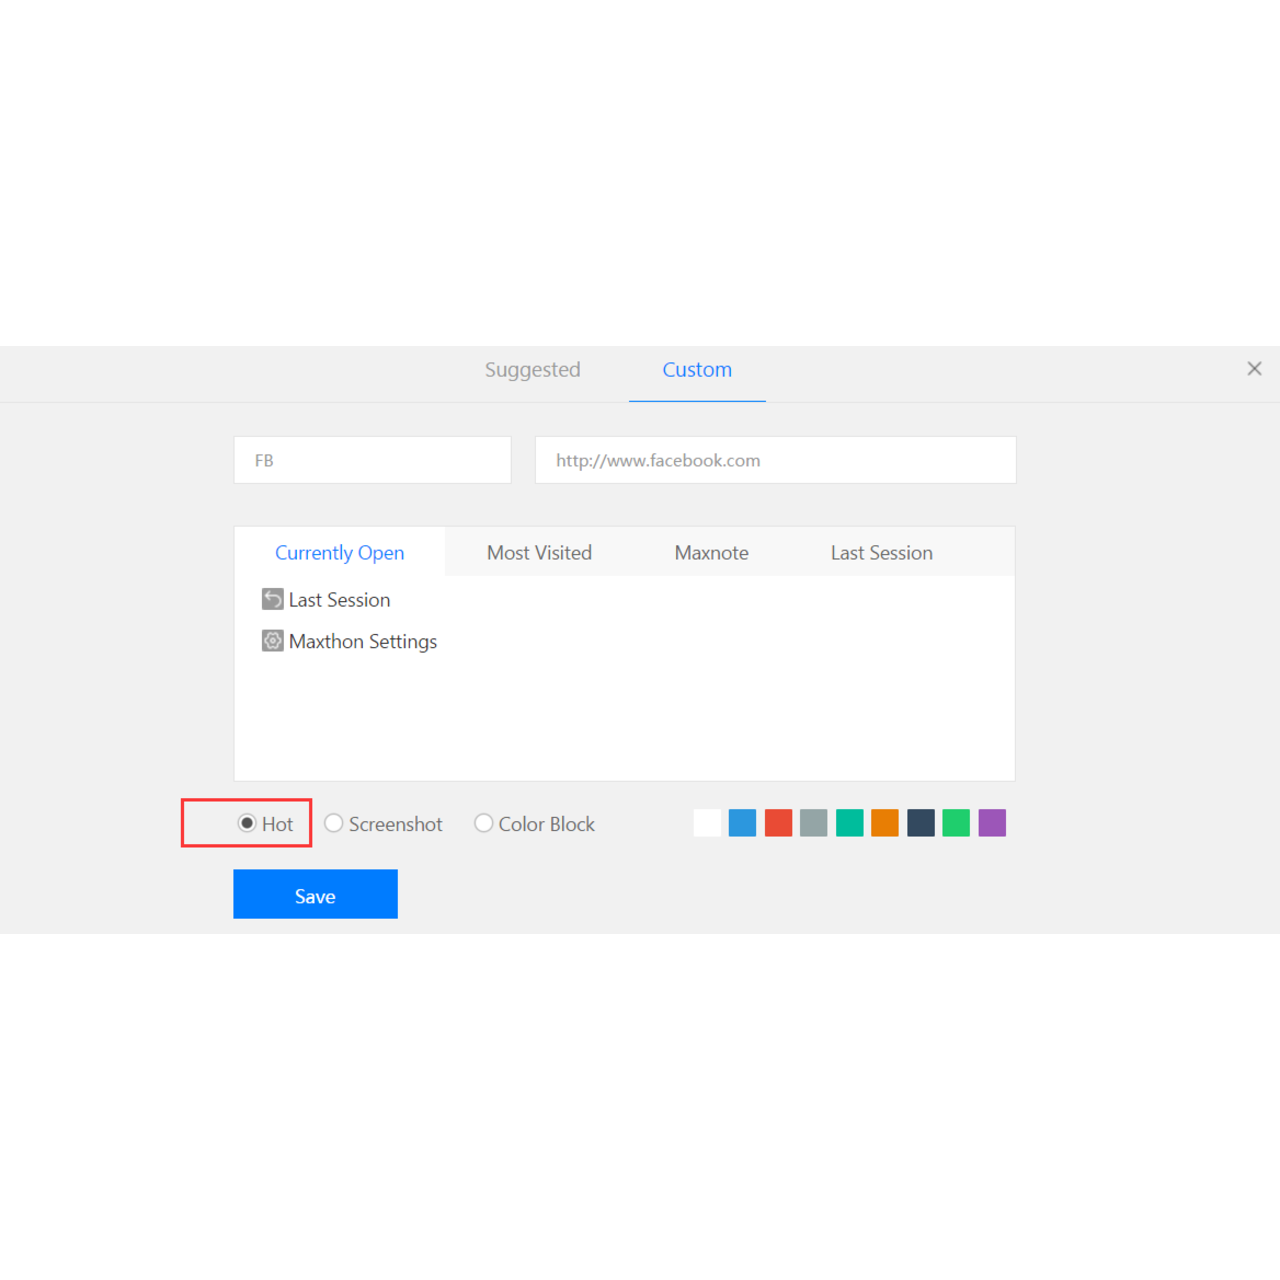Open the Maxnote tab
This screenshot has width=1280, height=1280.
tap(711, 553)
